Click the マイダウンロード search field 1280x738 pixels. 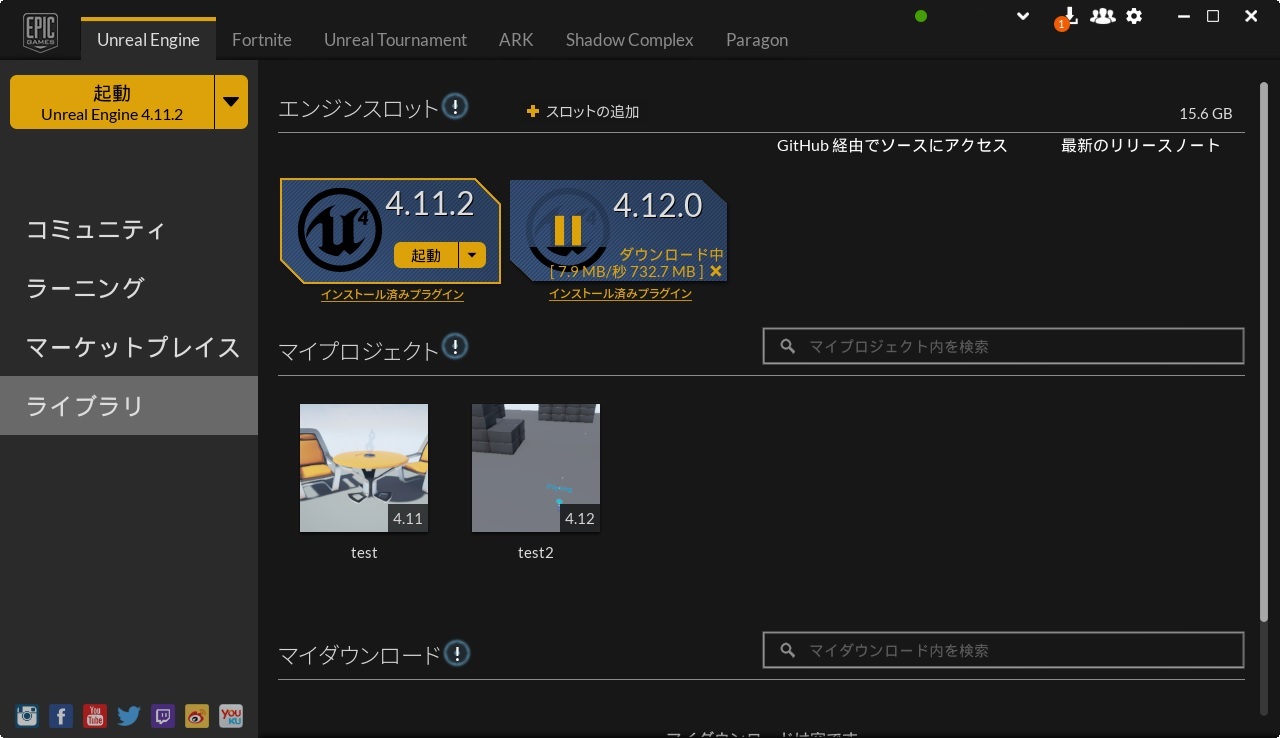pyautogui.click(x=1003, y=650)
